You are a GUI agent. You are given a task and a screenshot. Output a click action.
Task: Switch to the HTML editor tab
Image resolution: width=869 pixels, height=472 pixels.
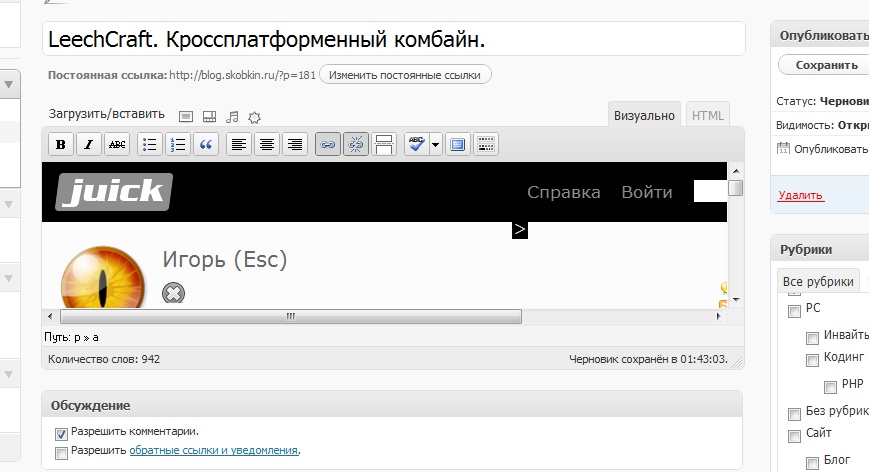(x=708, y=115)
